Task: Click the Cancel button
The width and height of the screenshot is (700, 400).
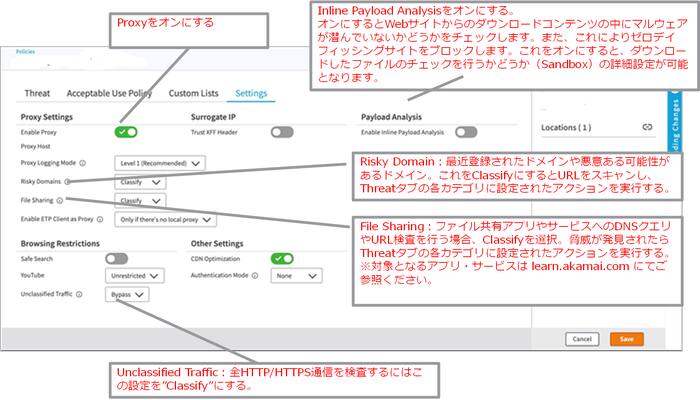Action: [580, 339]
